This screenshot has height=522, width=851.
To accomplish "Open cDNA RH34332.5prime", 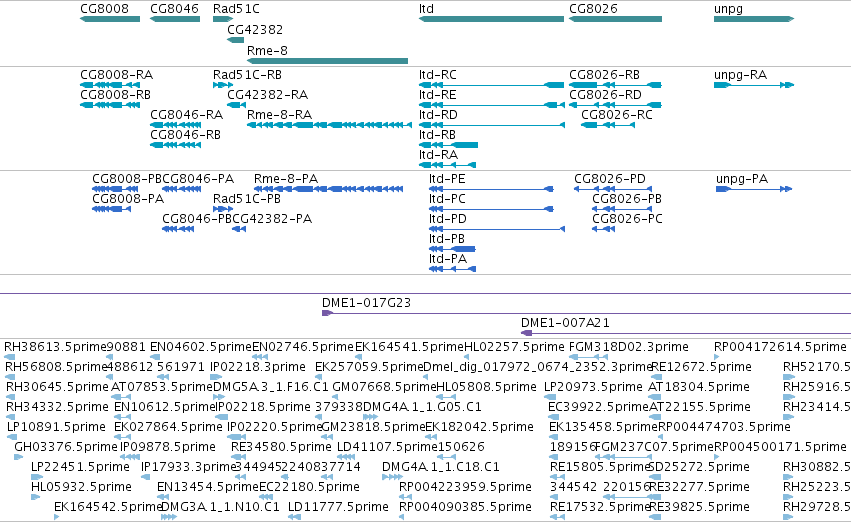I will click(11, 417).
